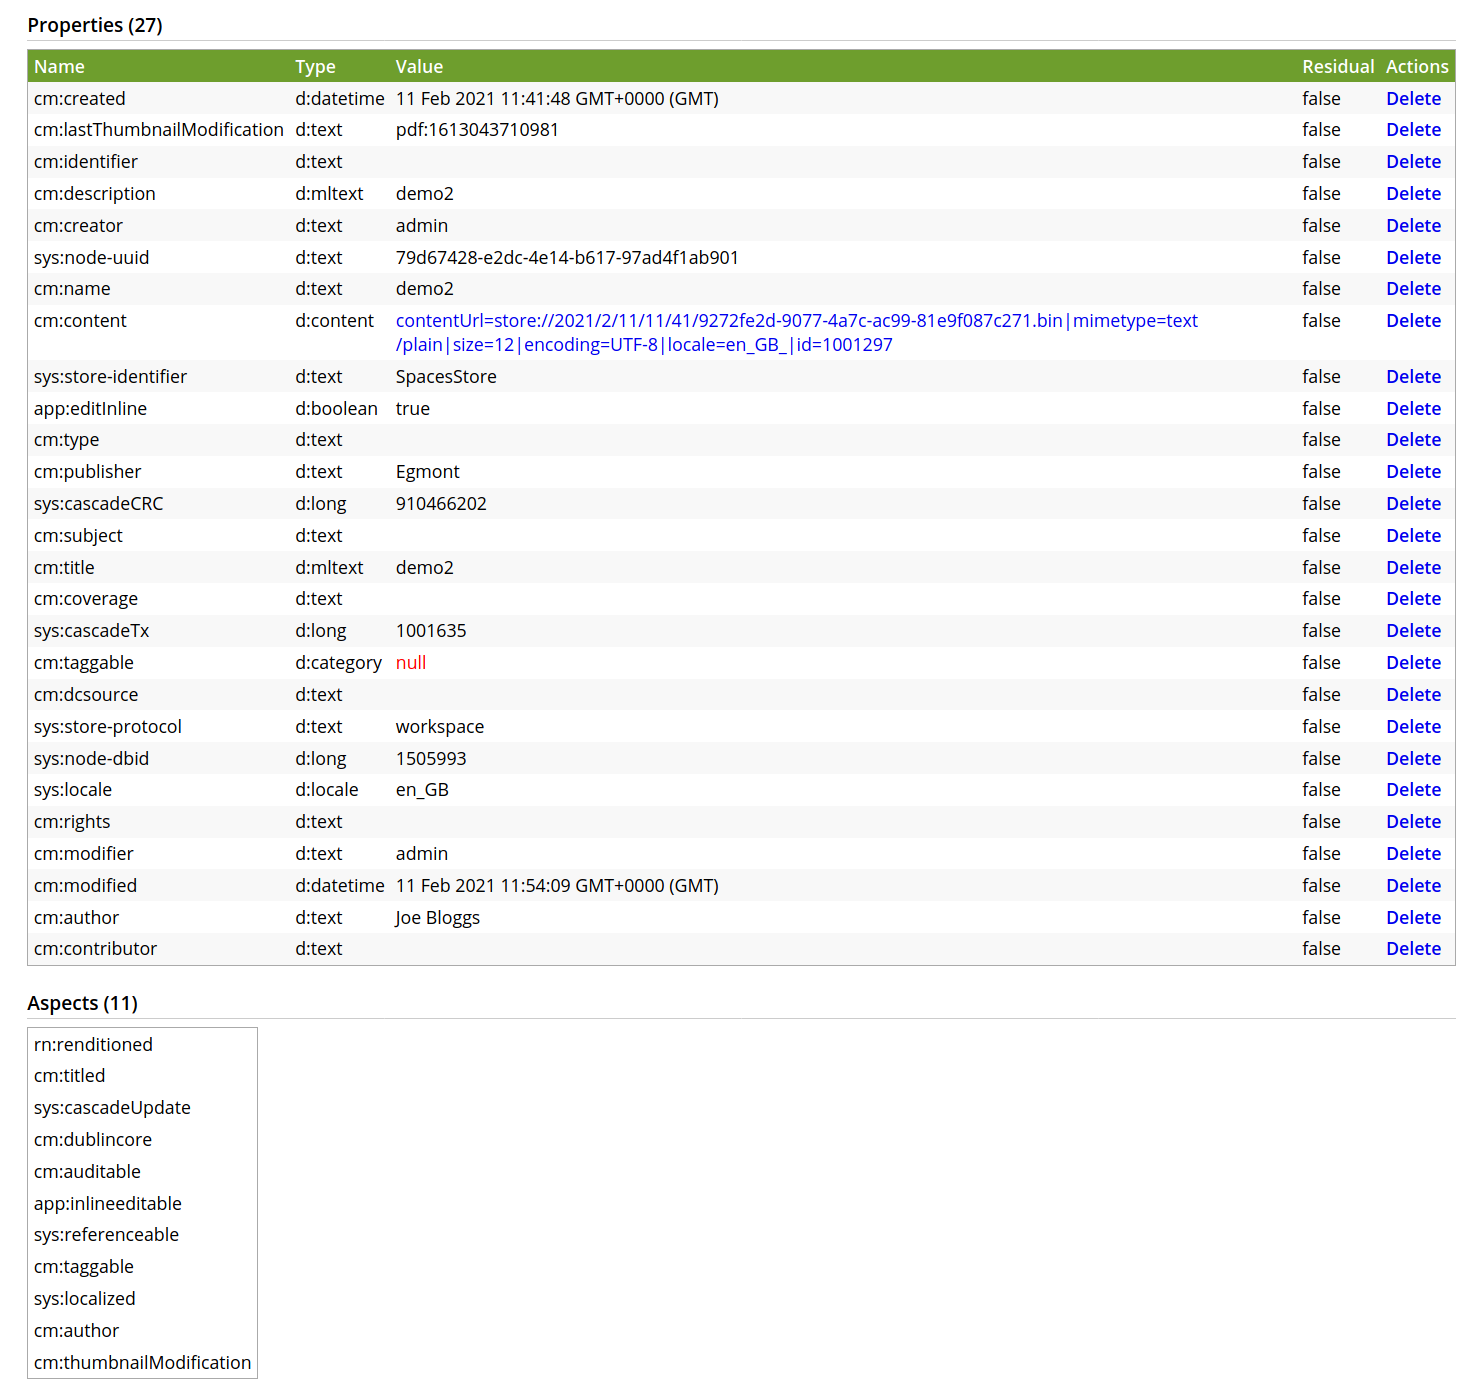Delete the cm:creator property
The image size is (1482, 1397).
click(1413, 225)
